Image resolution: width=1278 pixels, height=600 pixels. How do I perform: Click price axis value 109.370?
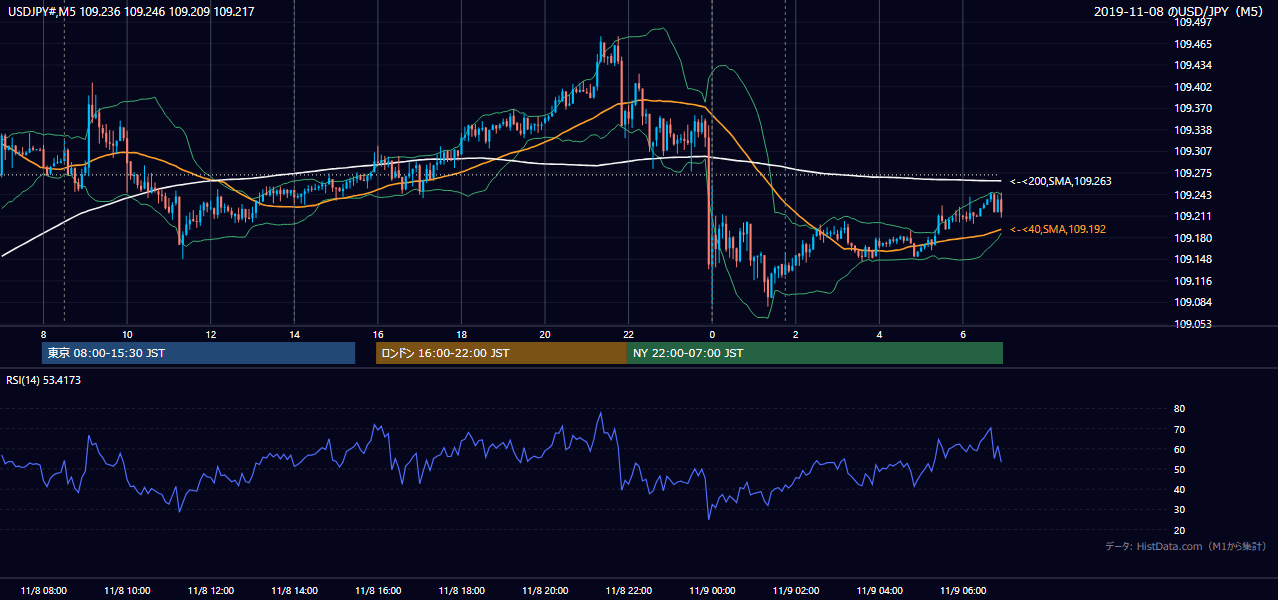click(1193, 108)
